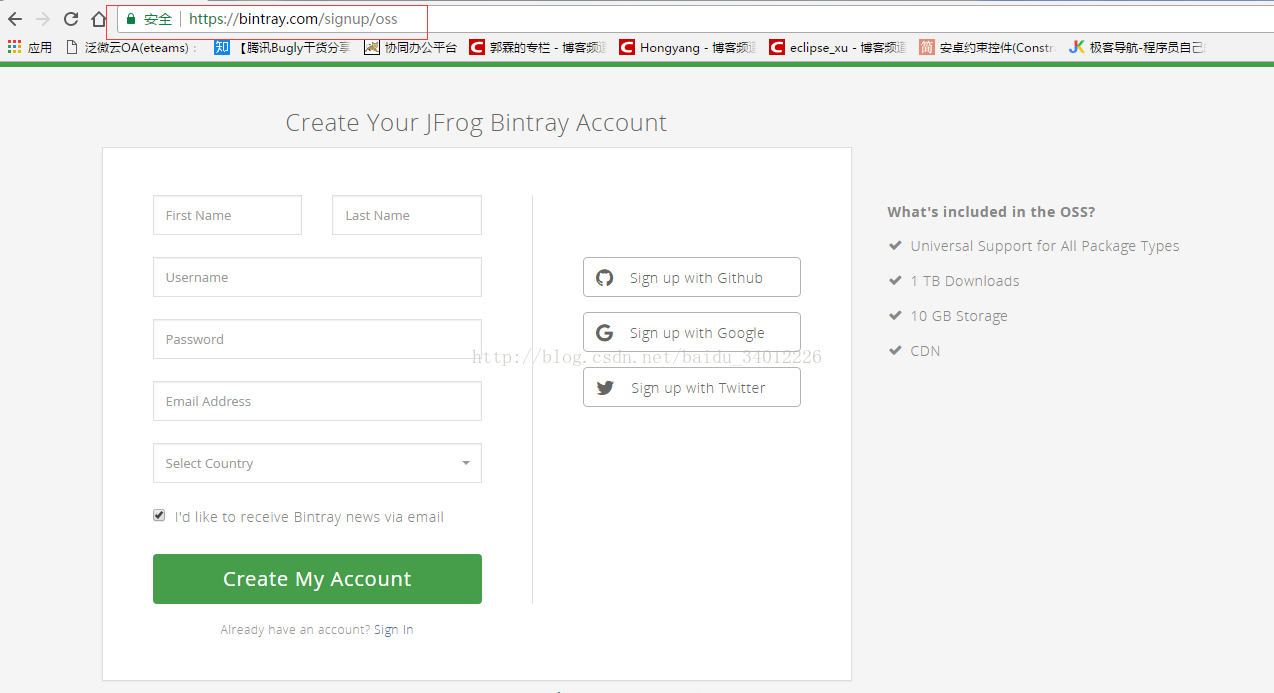The width and height of the screenshot is (1274, 693).
Task: Open the browser home icon
Action: 98,19
